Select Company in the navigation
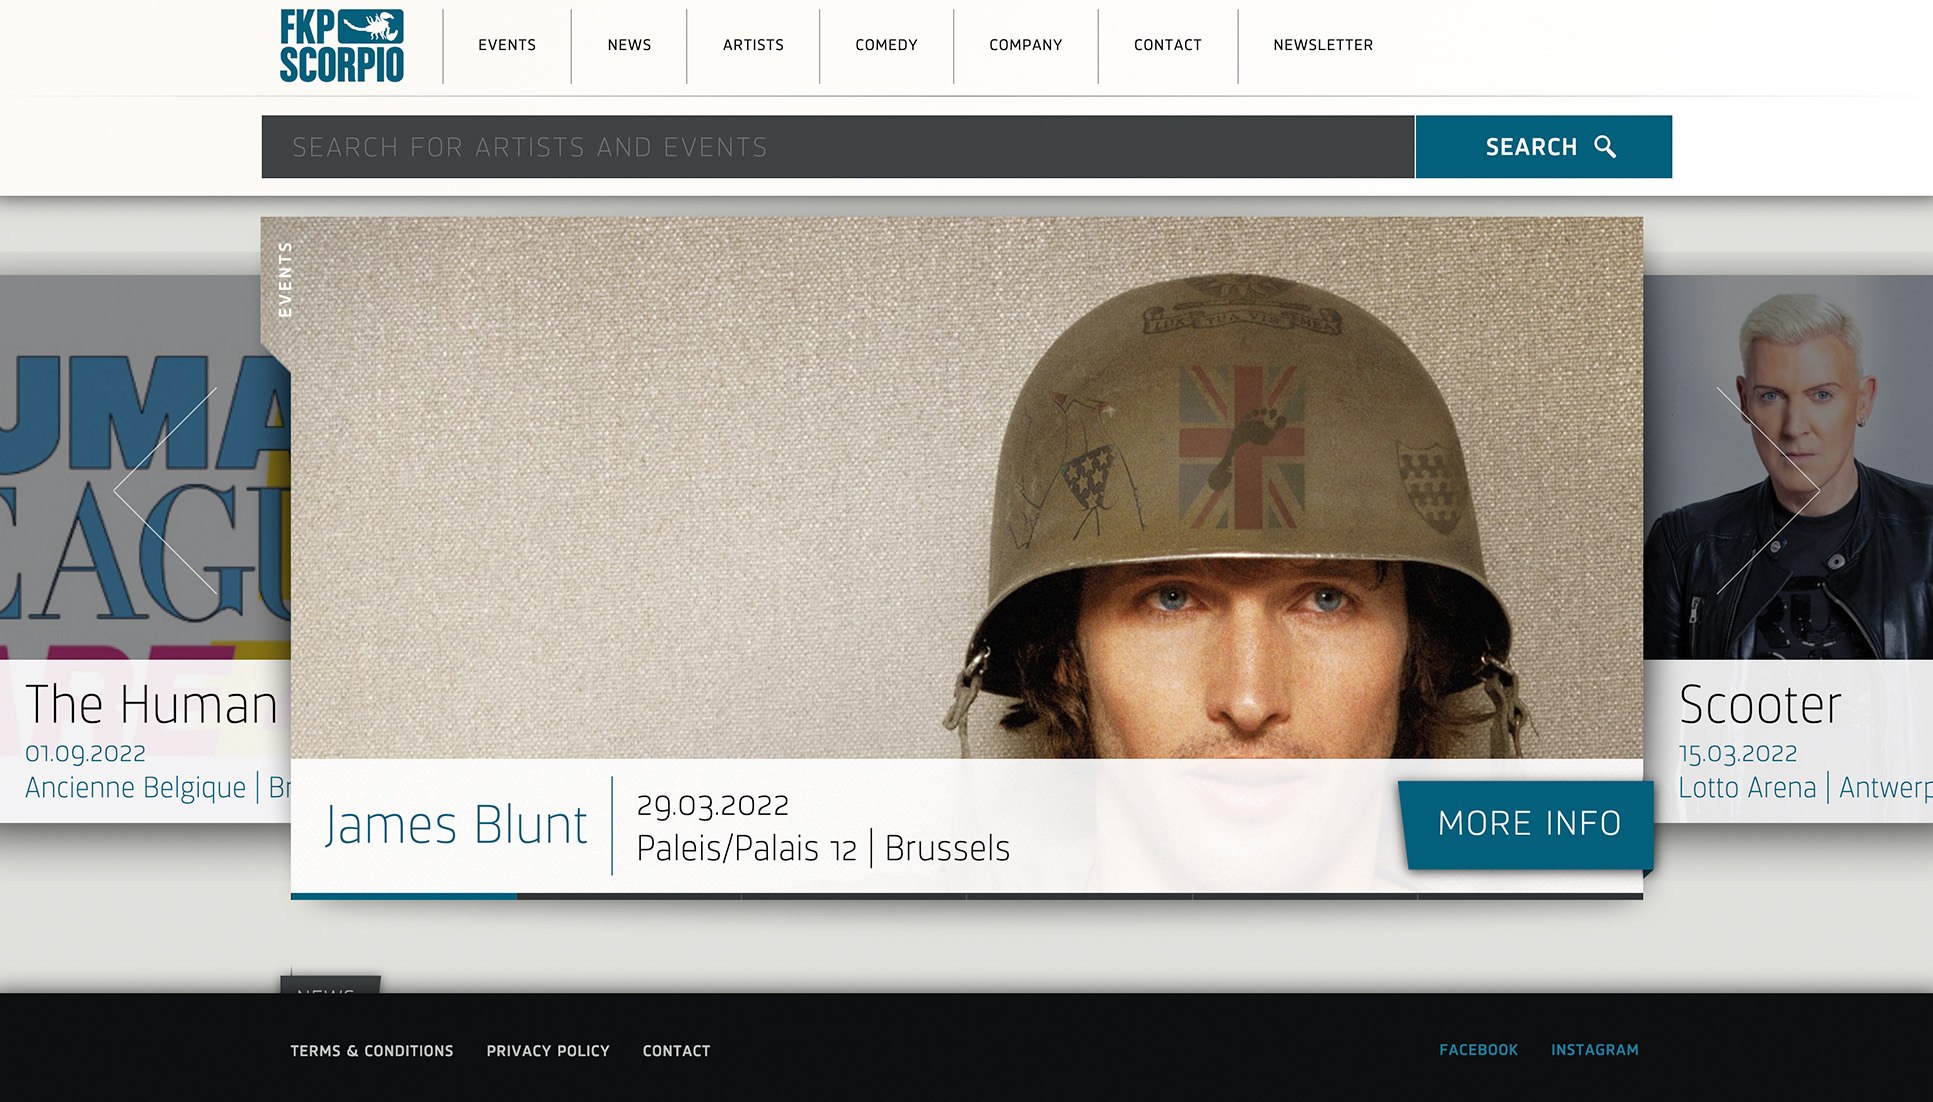 click(x=1025, y=45)
